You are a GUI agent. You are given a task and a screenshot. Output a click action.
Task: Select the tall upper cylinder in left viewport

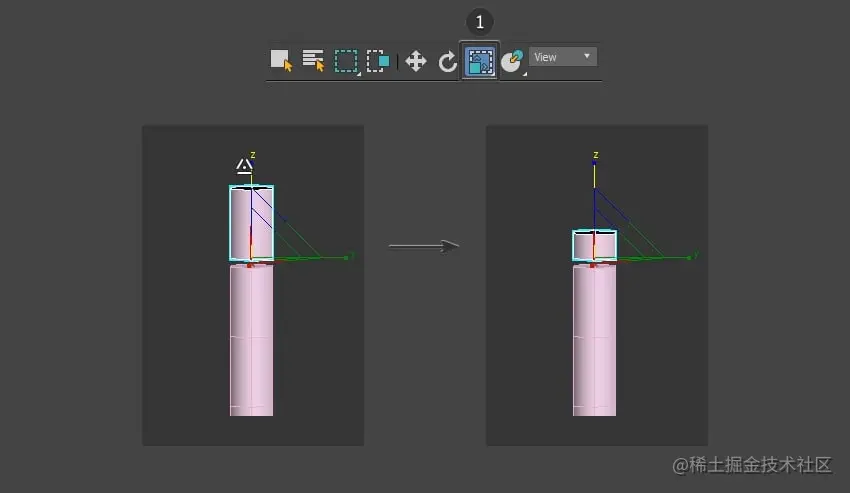pos(251,223)
